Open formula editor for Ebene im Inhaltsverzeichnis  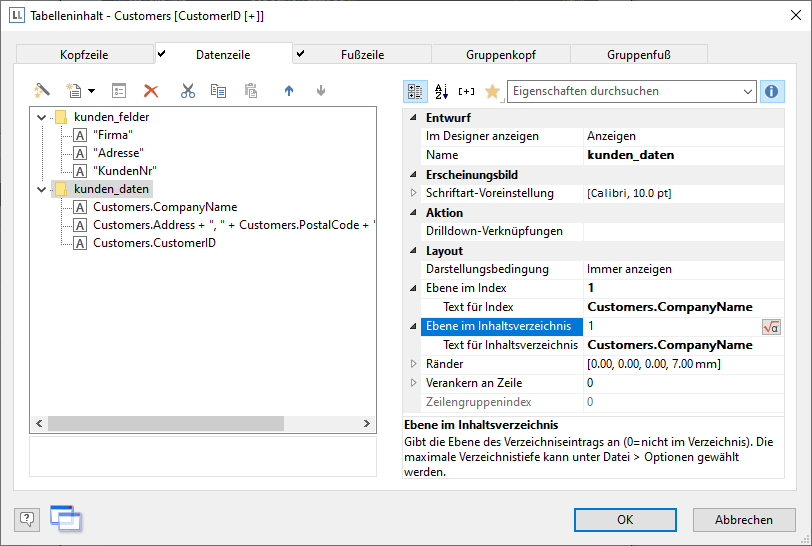[x=771, y=327]
